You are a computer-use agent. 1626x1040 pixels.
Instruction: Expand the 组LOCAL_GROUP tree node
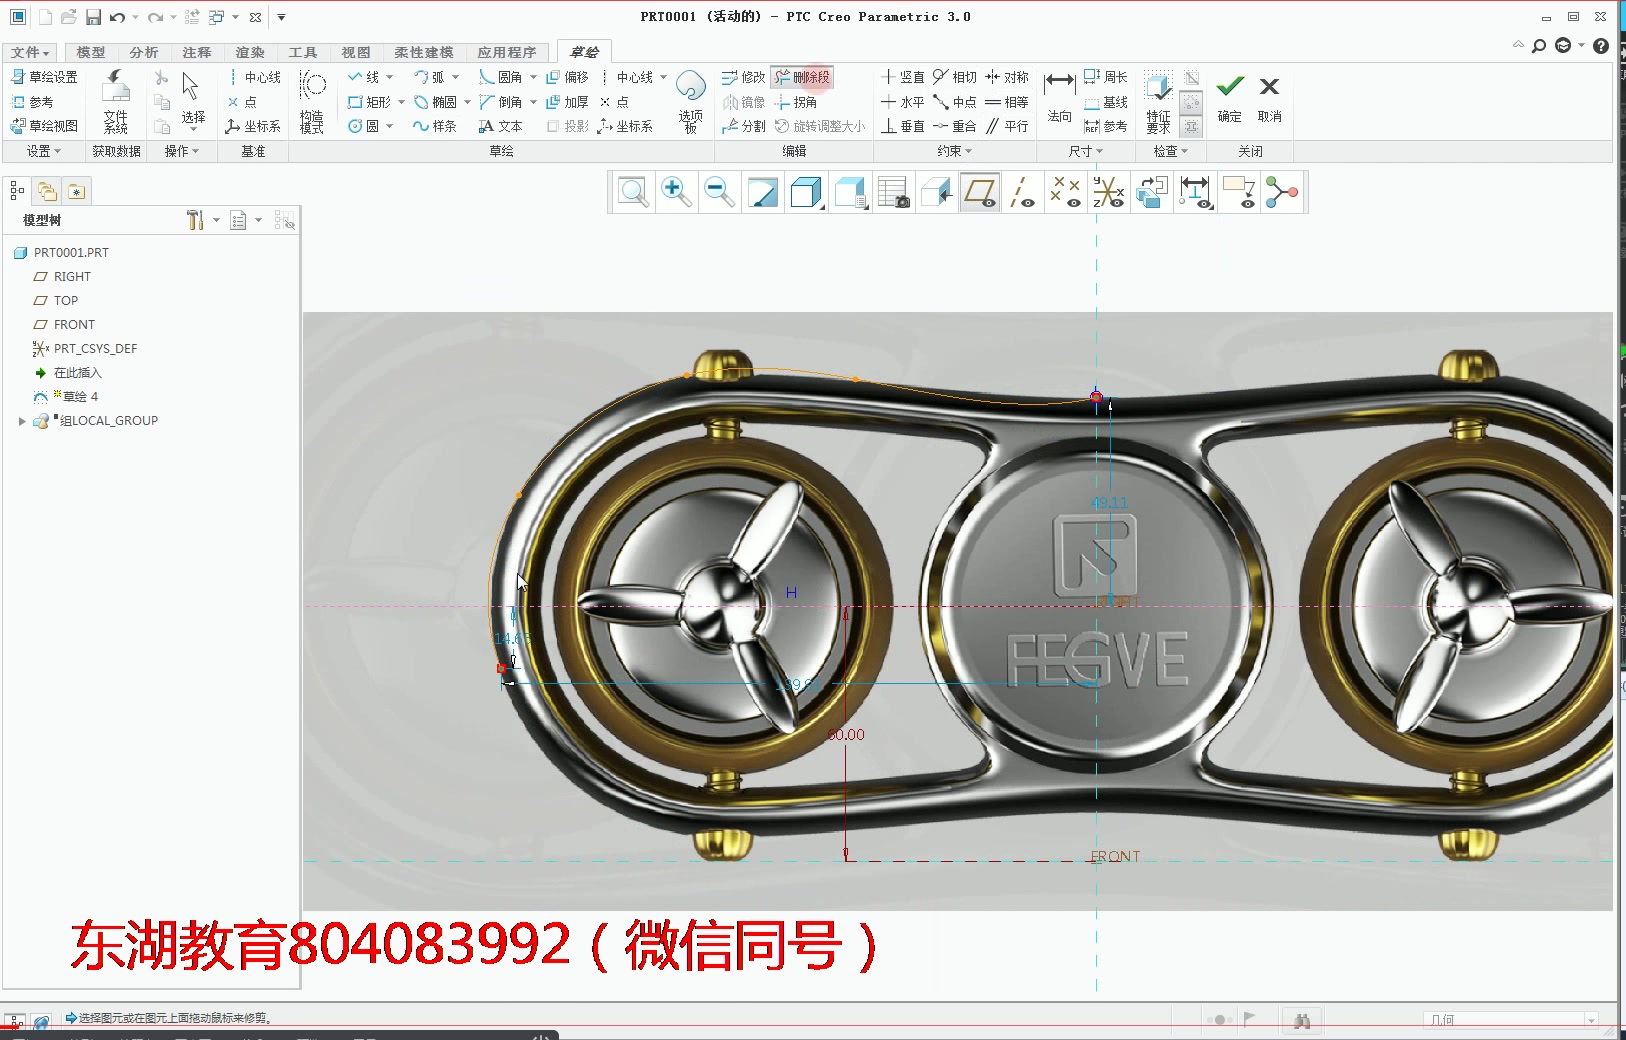22,421
